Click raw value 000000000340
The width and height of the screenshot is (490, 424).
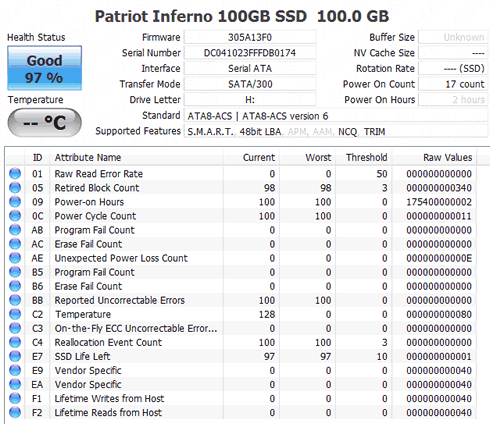tap(439, 188)
